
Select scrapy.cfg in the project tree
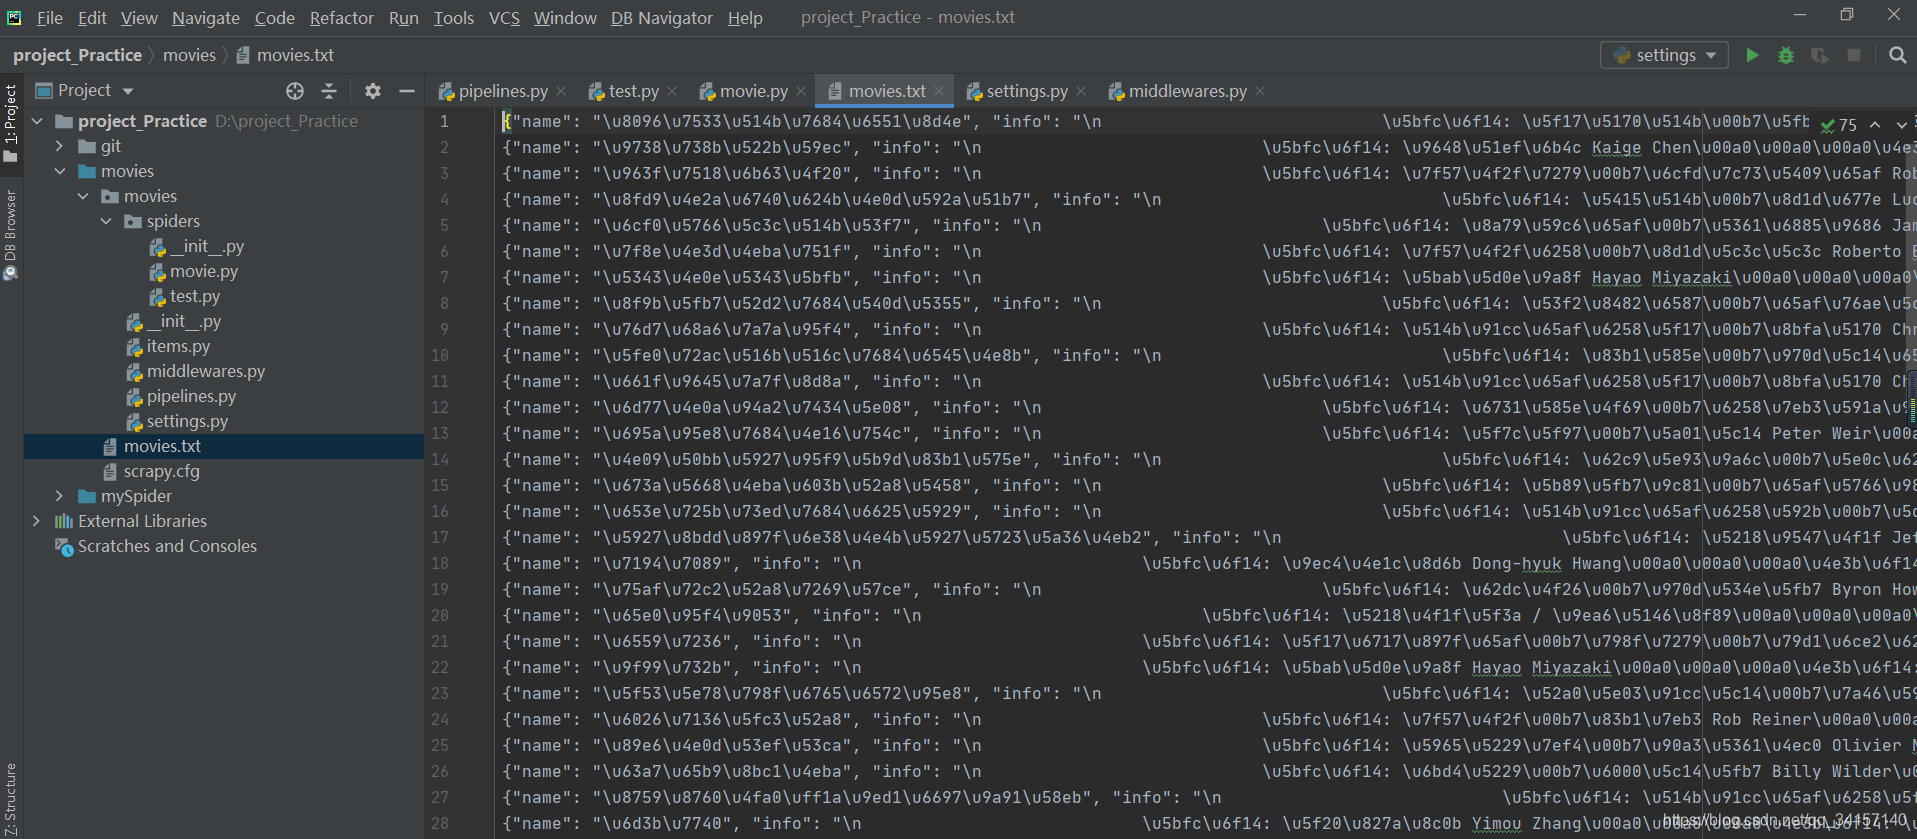click(161, 471)
